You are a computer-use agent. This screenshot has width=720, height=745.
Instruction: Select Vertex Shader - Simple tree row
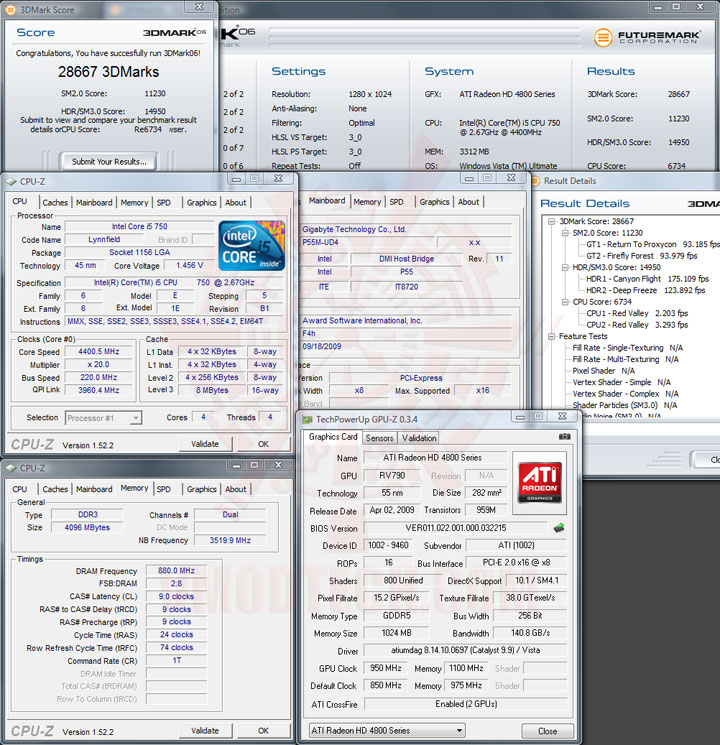(622, 382)
